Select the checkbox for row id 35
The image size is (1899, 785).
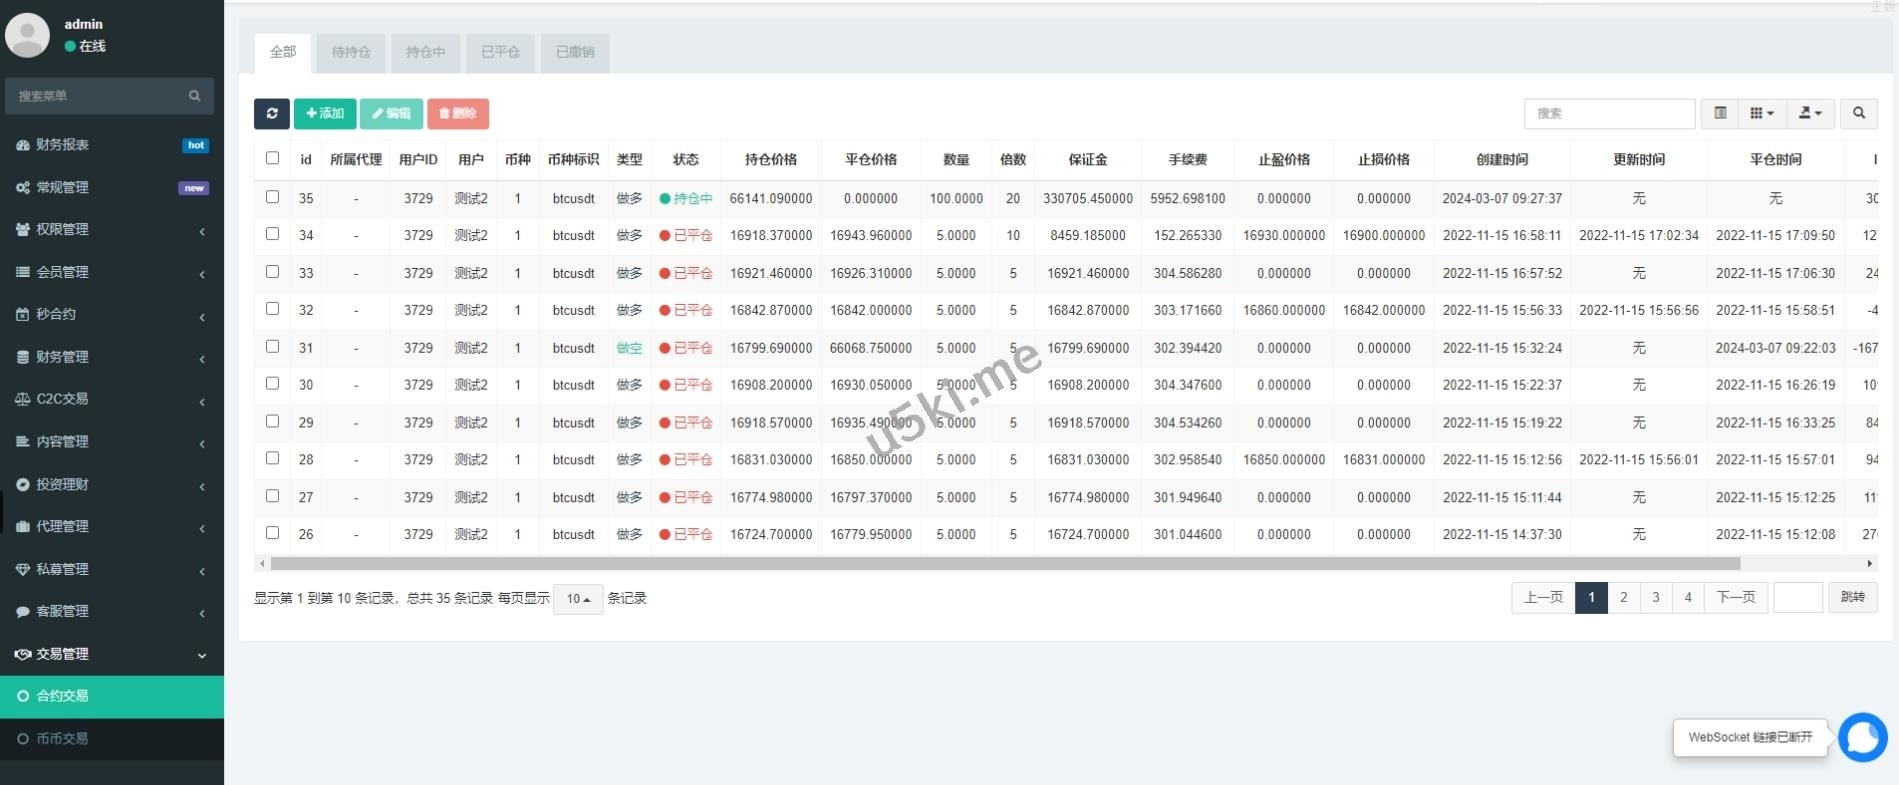272,197
